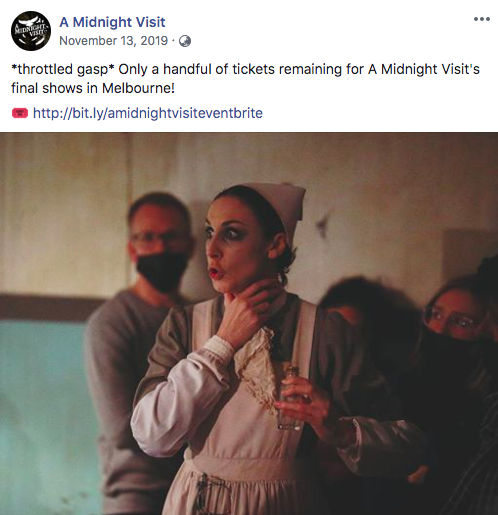The width and height of the screenshot is (498, 515).
Task: Open the three-dot post options menu
Action: 482,19
